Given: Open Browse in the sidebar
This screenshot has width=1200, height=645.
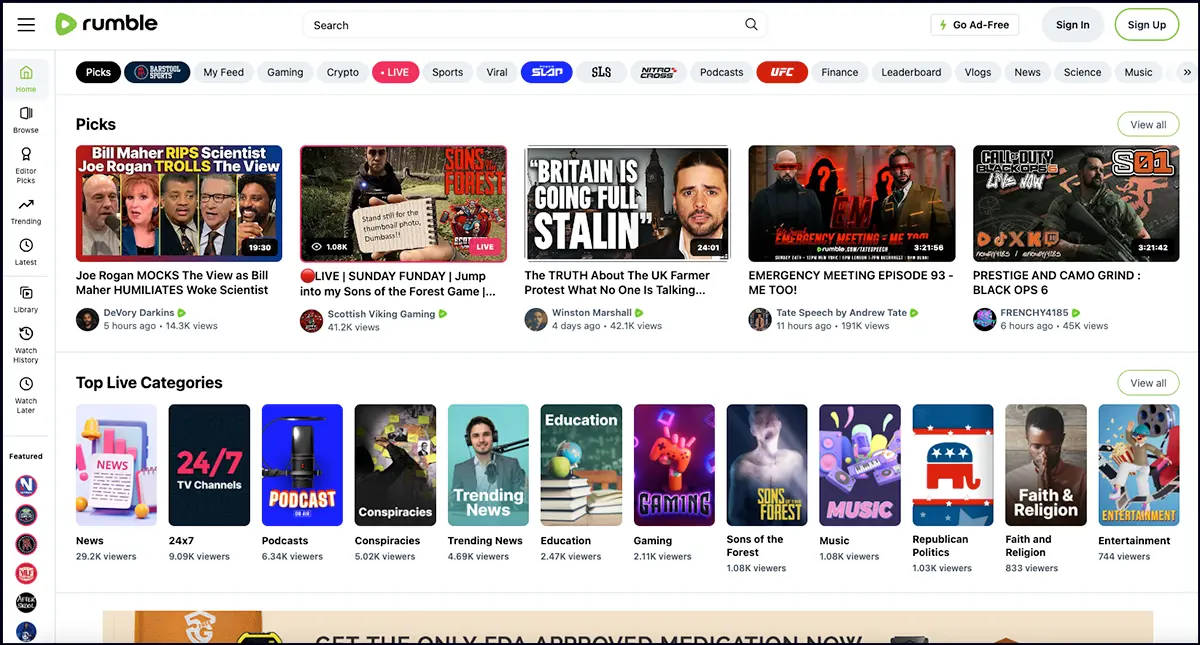Looking at the screenshot, I should (26, 120).
